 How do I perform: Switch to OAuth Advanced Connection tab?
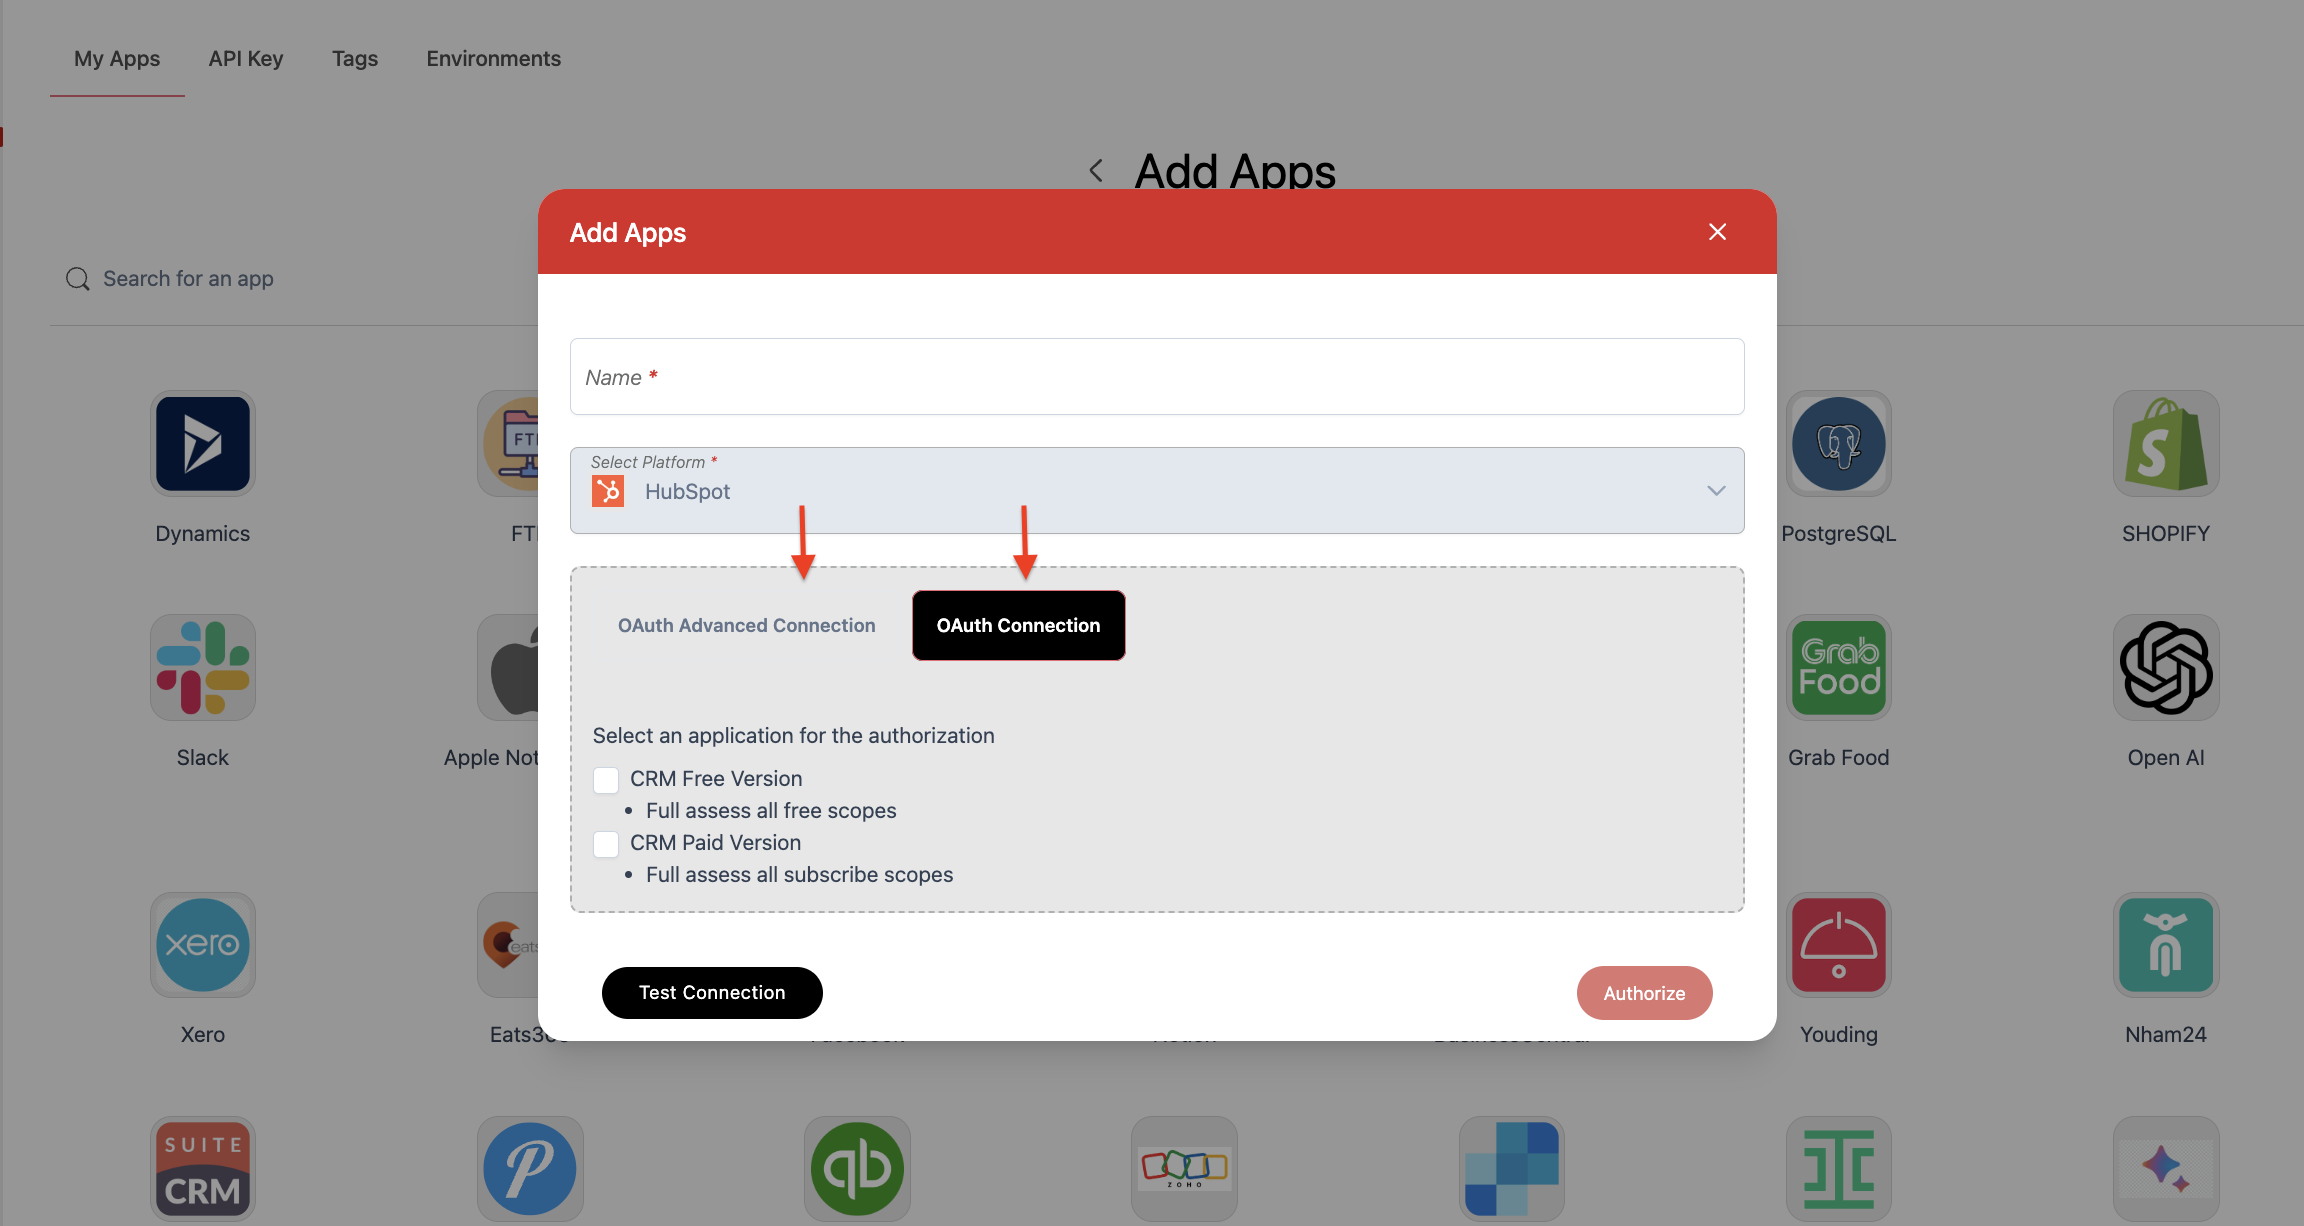pos(747,624)
